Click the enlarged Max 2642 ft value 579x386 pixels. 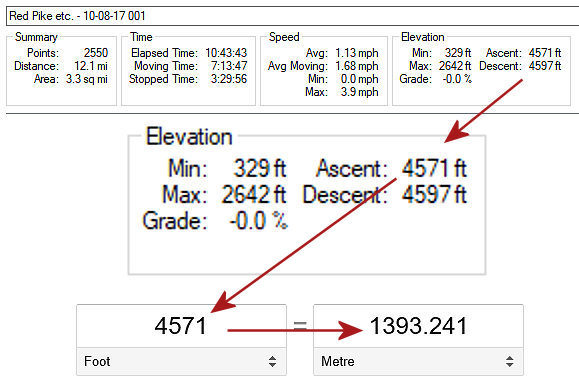pos(254,194)
